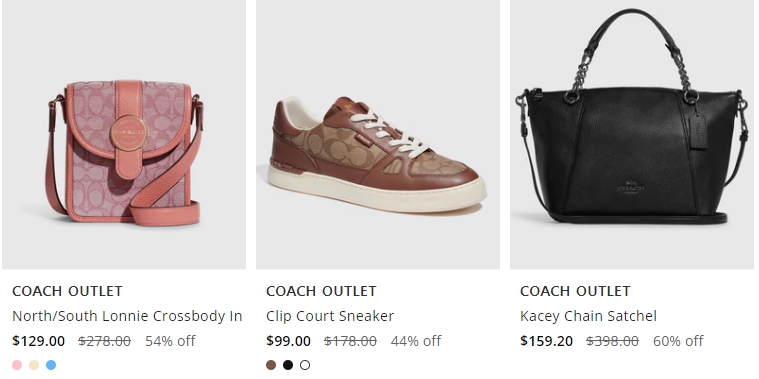Pick the blue color swatch for the crossbody
This screenshot has width=759, height=379.
[51, 365]
